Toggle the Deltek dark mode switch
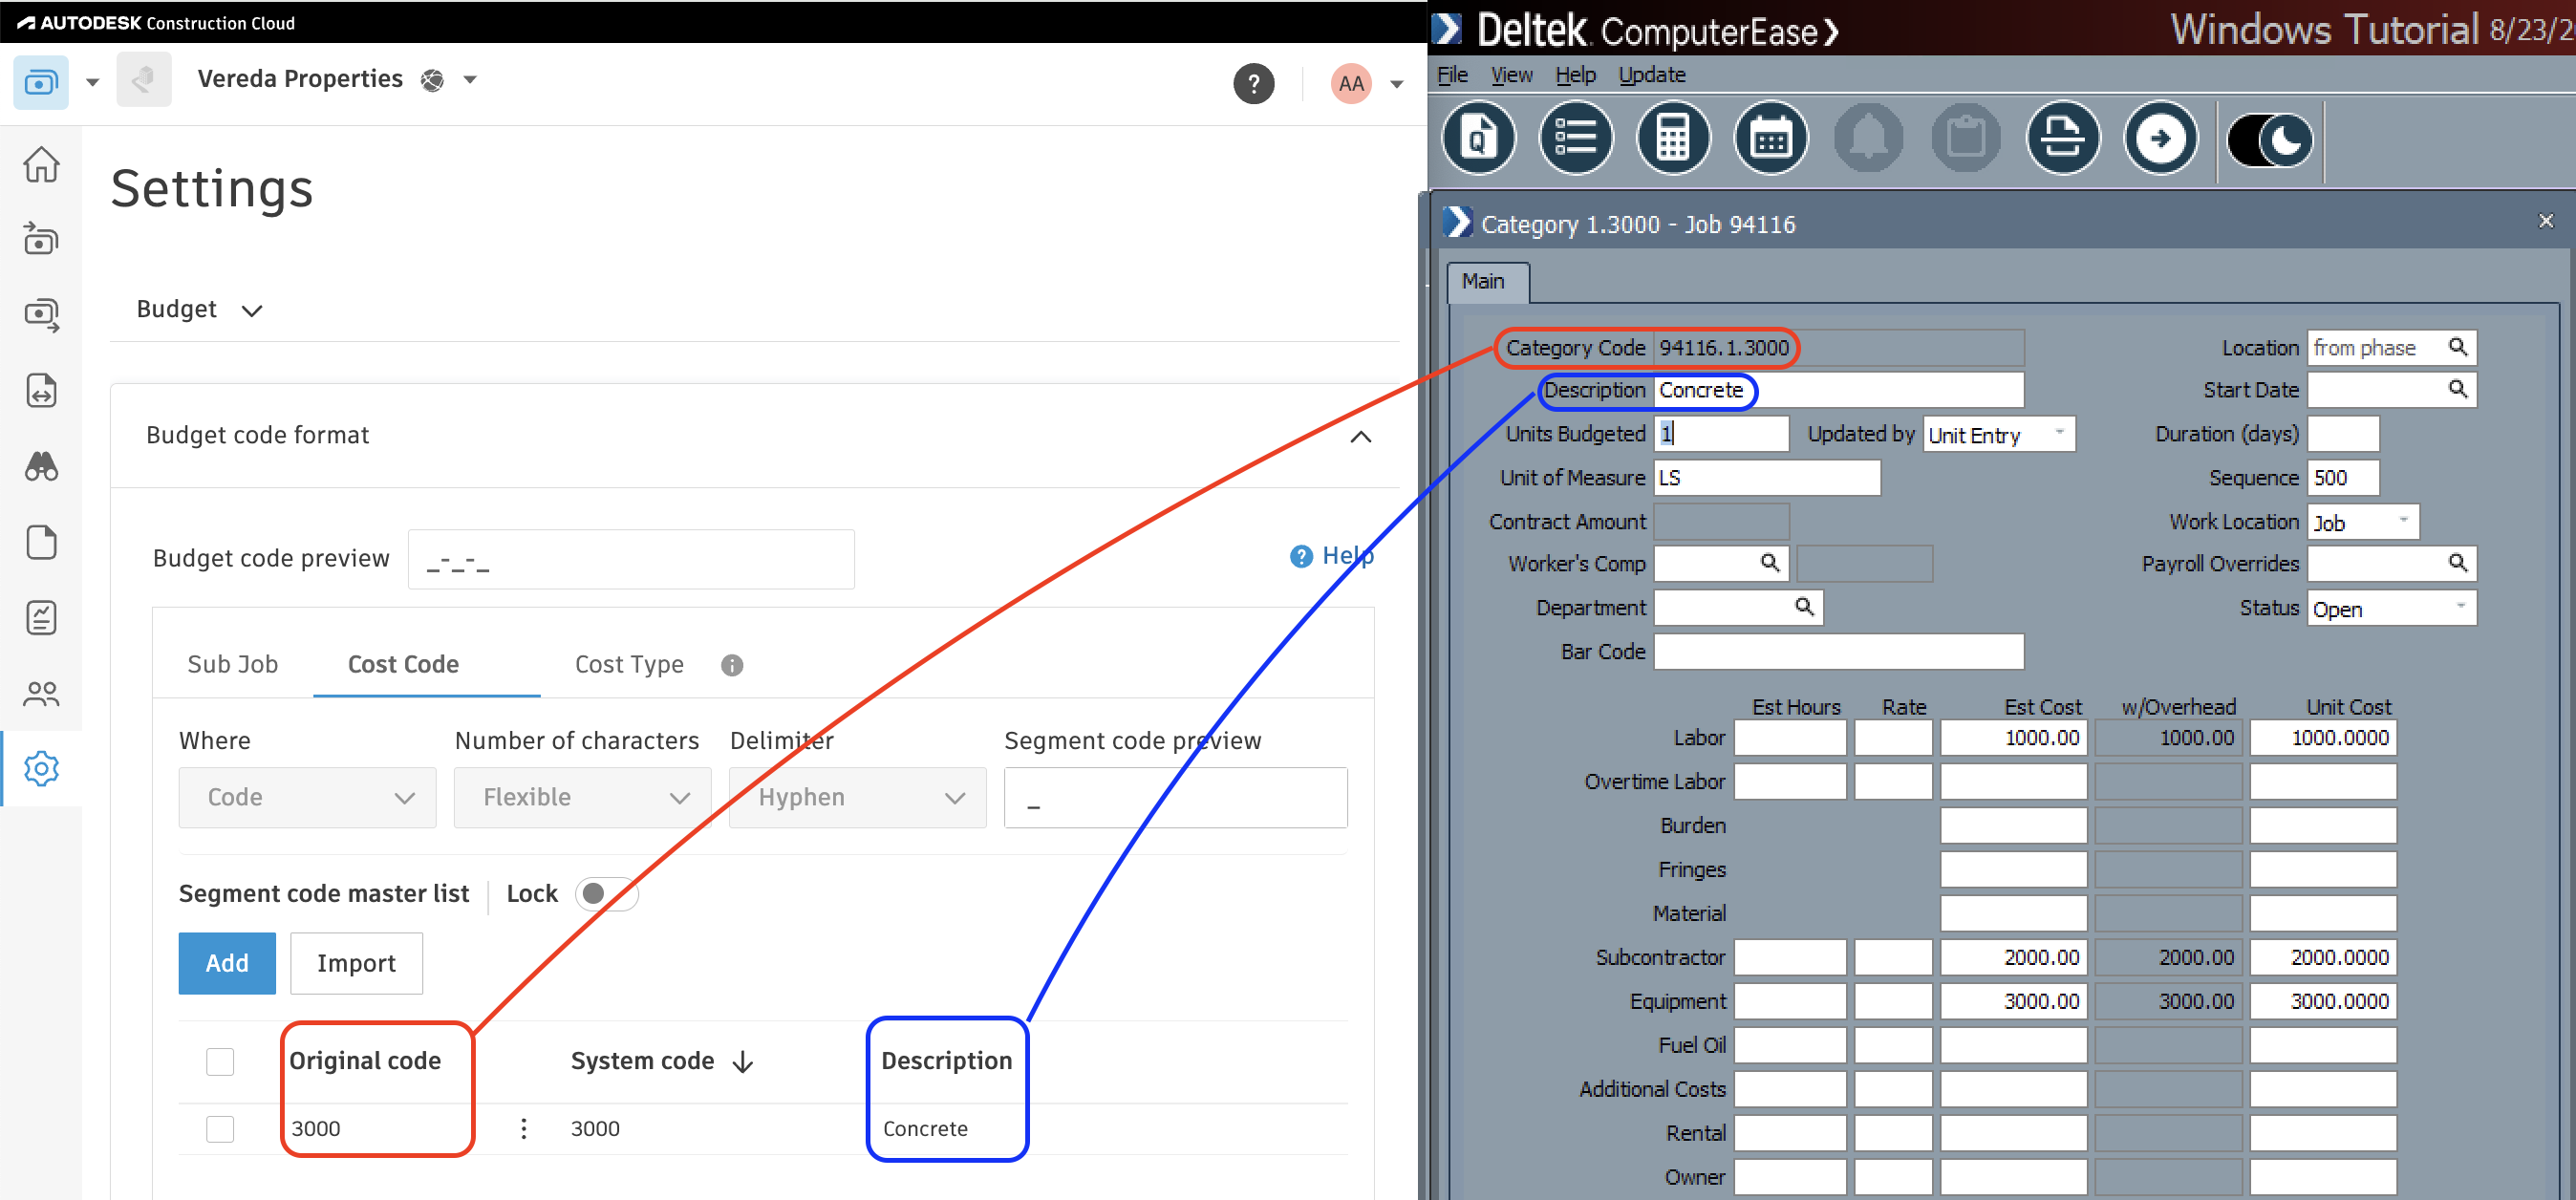 click(x=2269, y=140)
